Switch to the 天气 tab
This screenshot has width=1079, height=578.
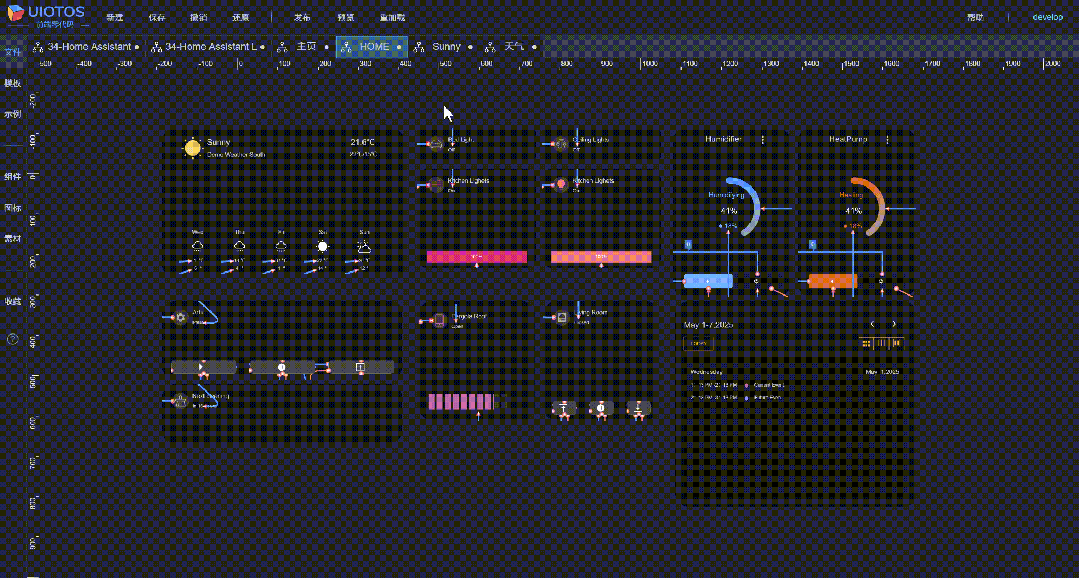[510, 47]
